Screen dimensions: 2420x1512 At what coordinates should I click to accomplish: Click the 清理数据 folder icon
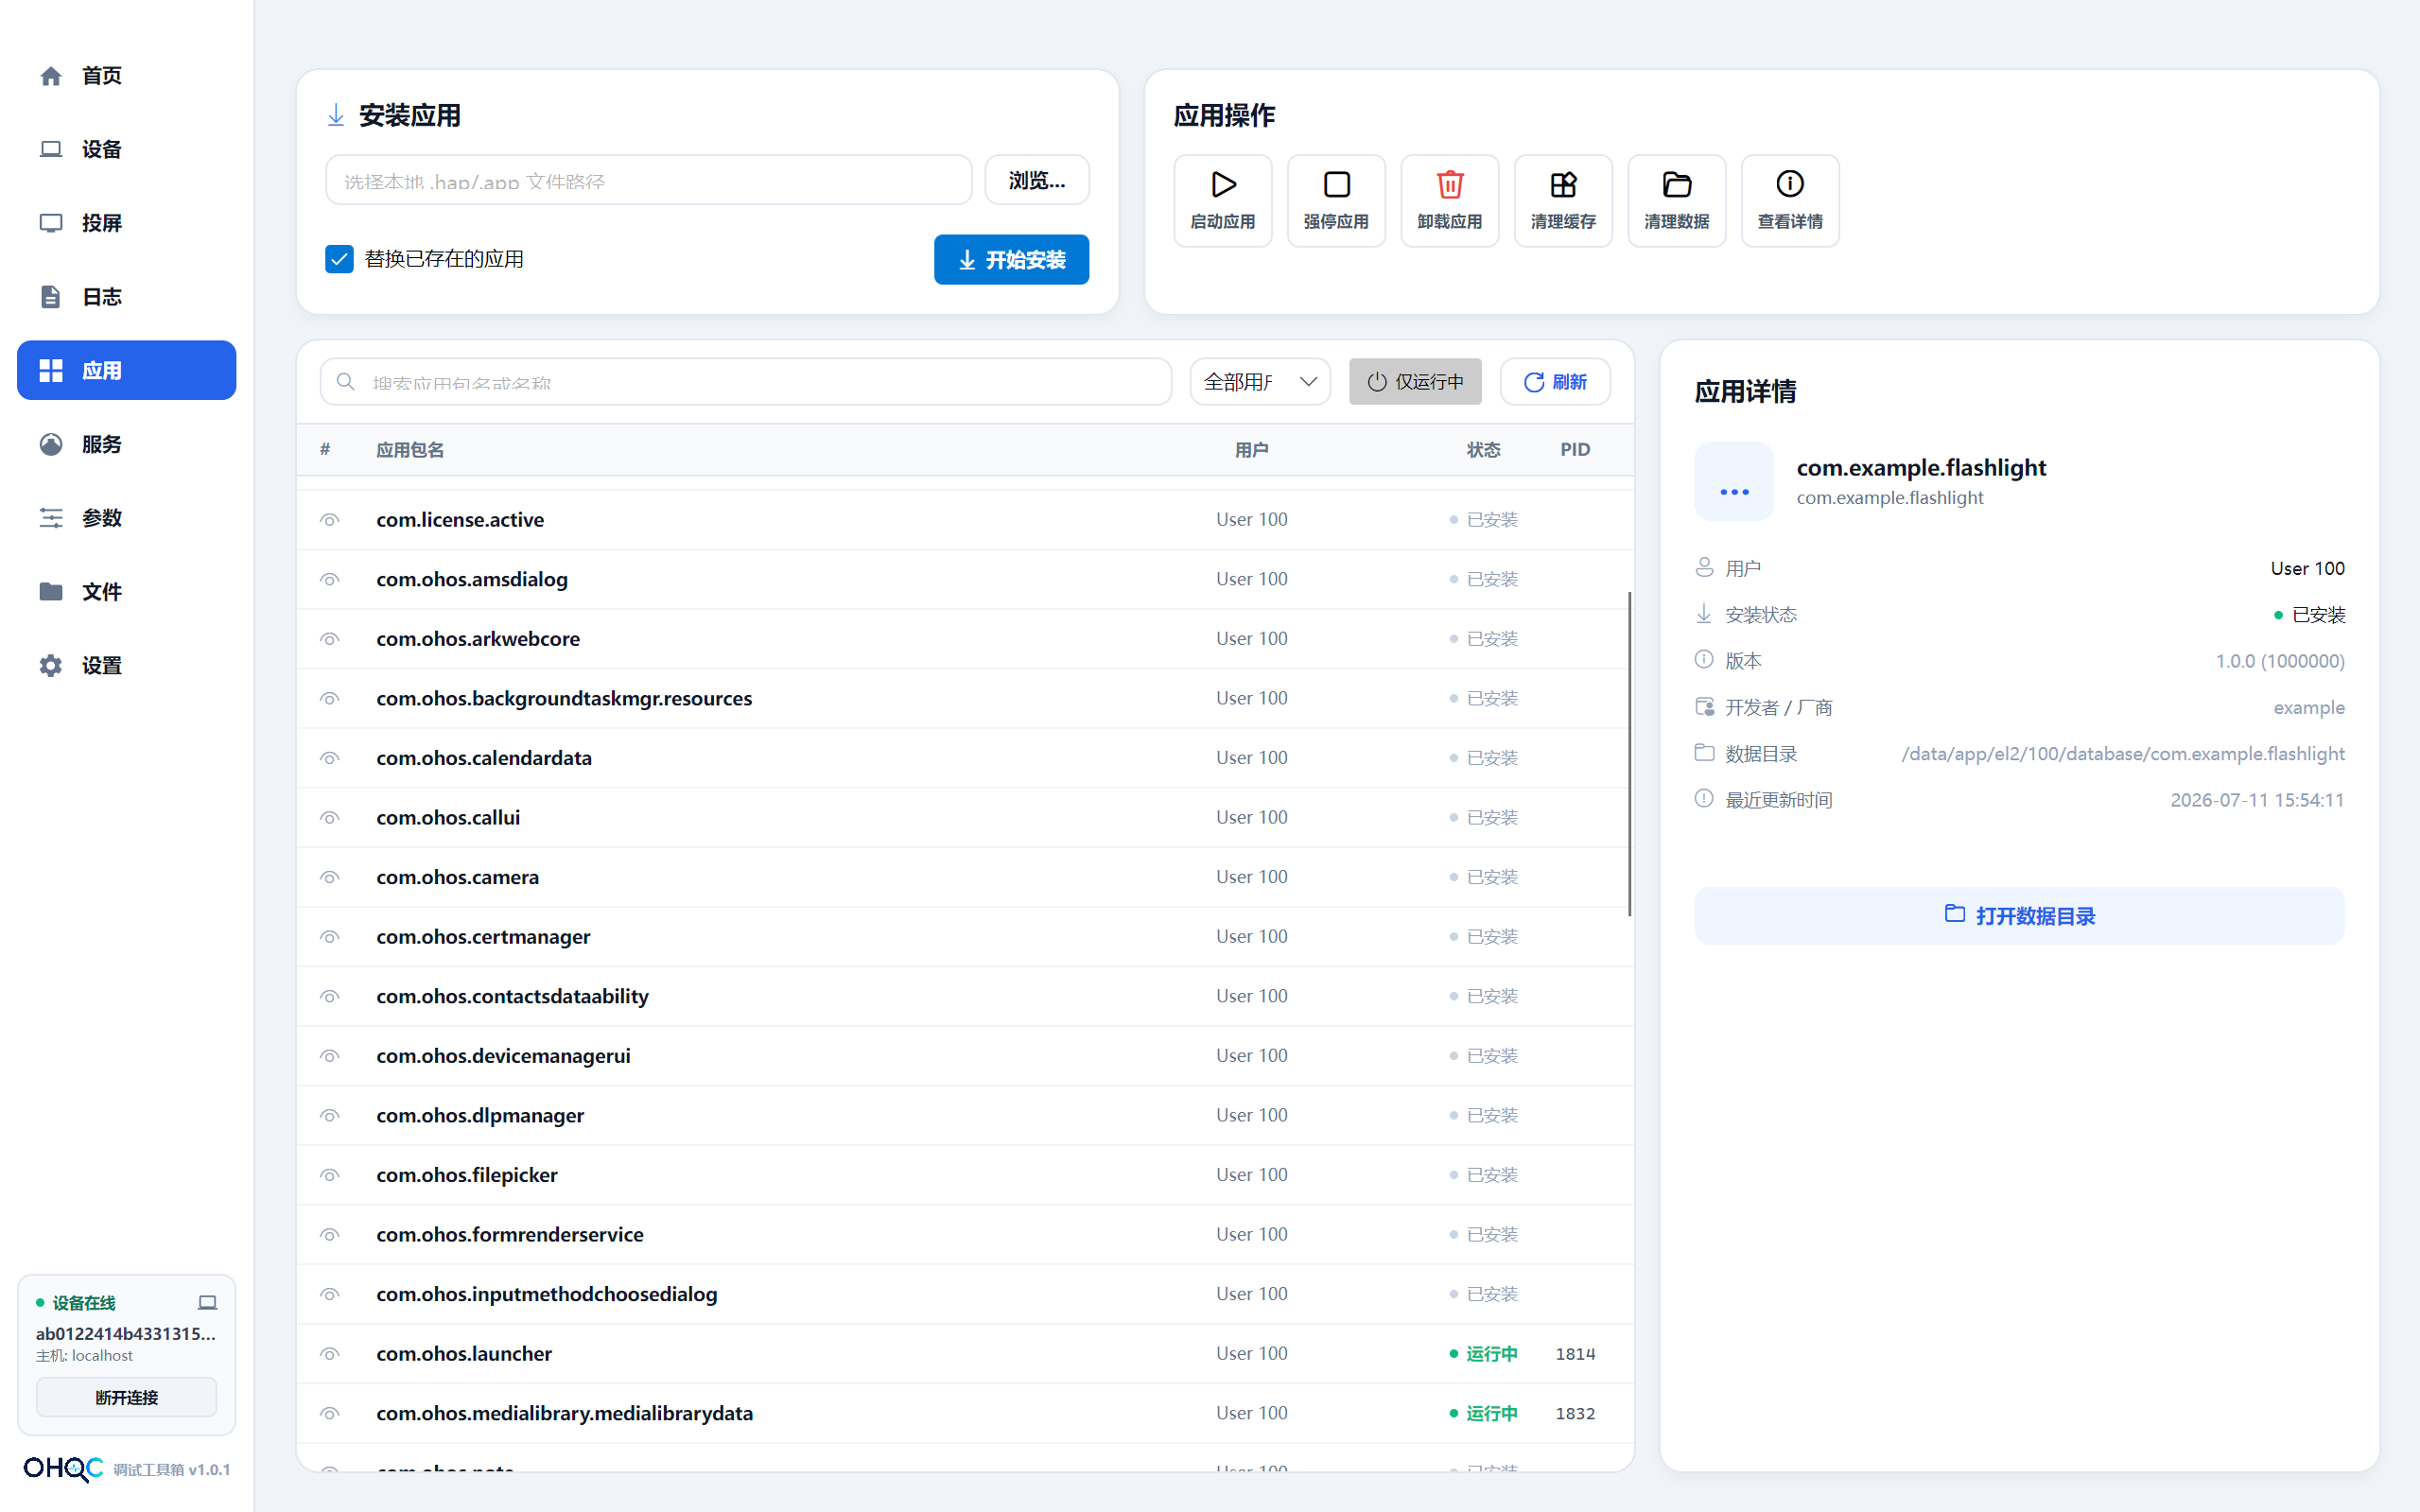click(1677, 185)
